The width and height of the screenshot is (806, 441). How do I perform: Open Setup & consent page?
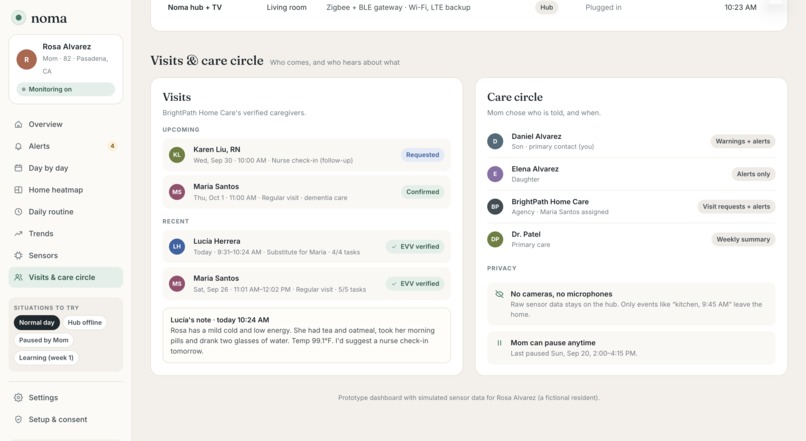pyautogui.click(x=66, y=419)
